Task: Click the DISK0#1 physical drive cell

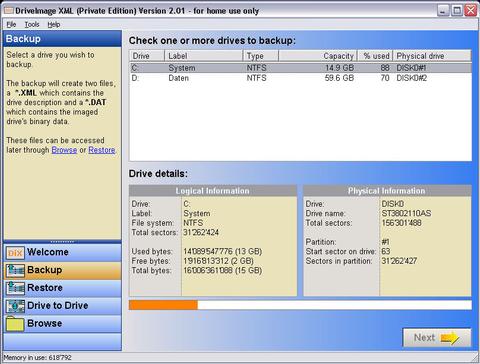Action: [412, 68]
